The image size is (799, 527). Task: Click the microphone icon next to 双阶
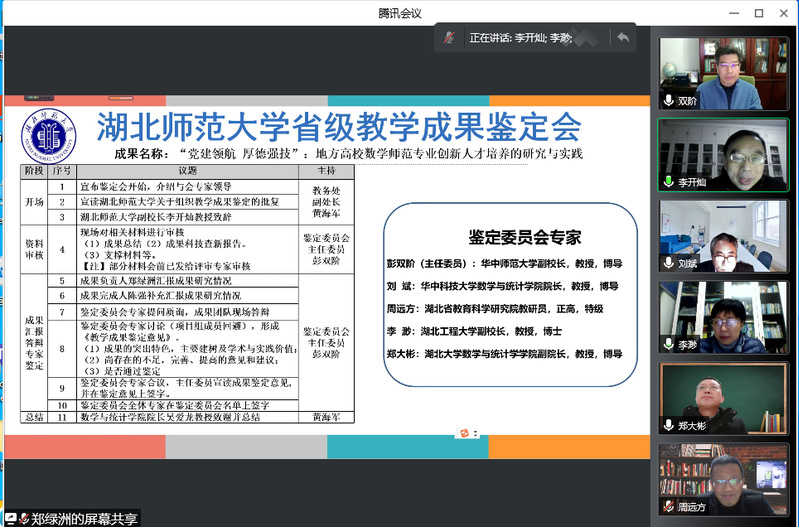click(669, 100)
